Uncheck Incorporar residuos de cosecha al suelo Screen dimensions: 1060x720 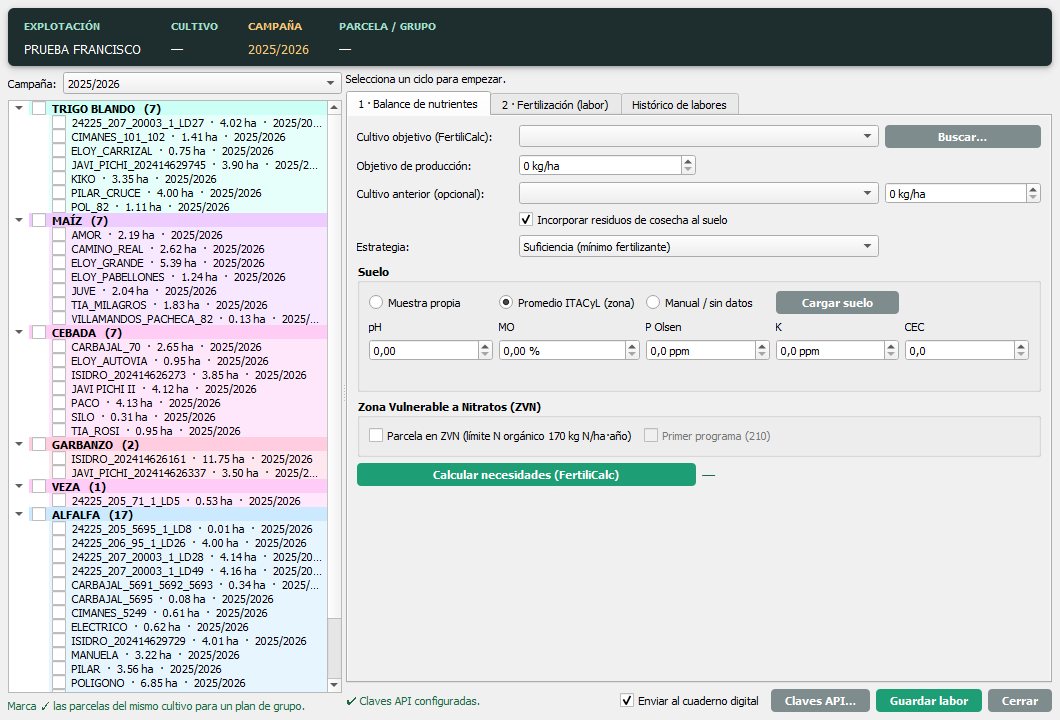pyautogui.click(x=526, y=220)
